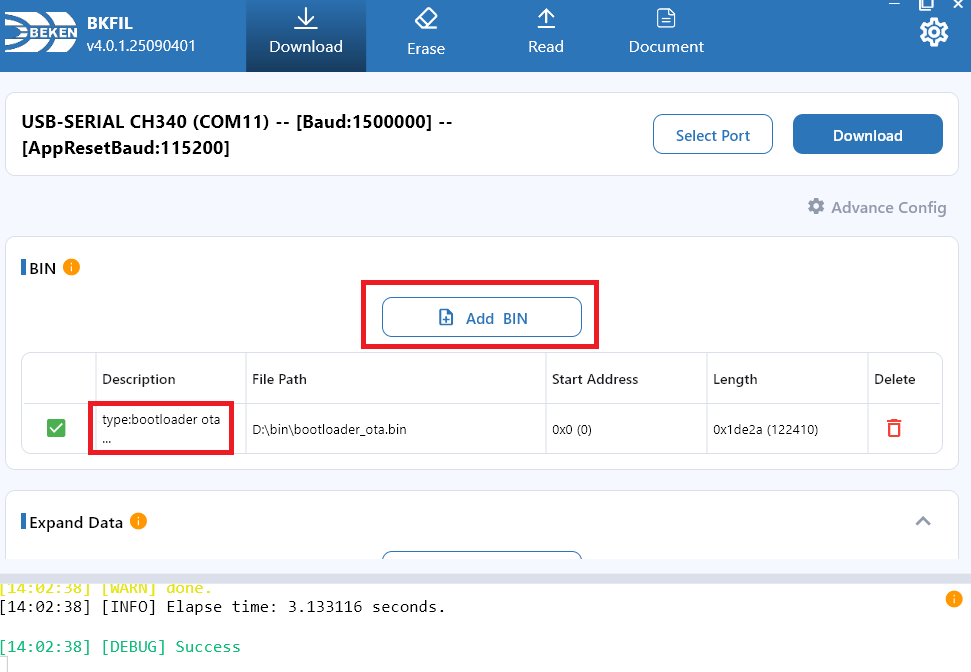Open Advance Config settings
971x672 pixels.
(877, 207)
